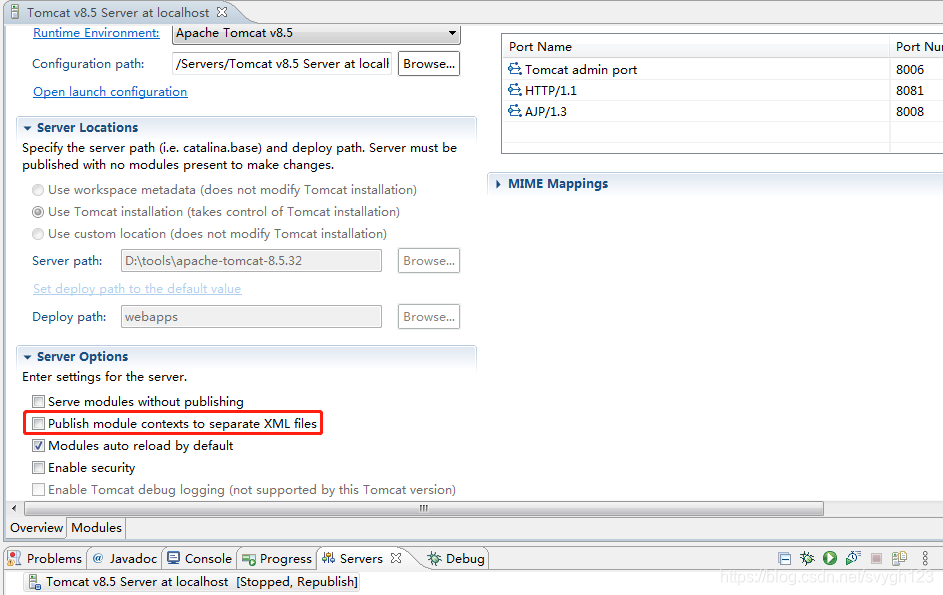Image resolution: width=943 pixels, height=595 pixels.
Task: Click the Deploy path field containing webapps
Action: (251, 316)
